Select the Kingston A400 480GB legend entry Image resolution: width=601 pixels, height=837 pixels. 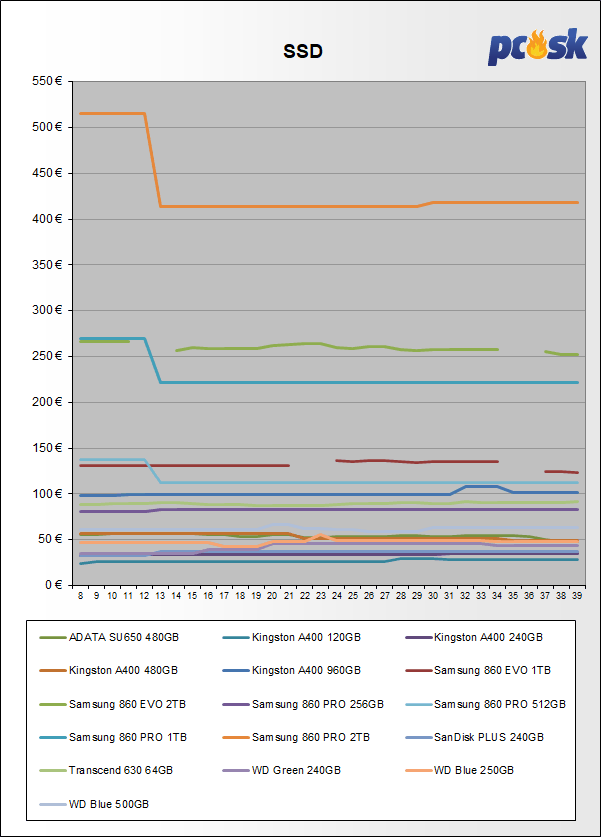click(x=109, y=670)
